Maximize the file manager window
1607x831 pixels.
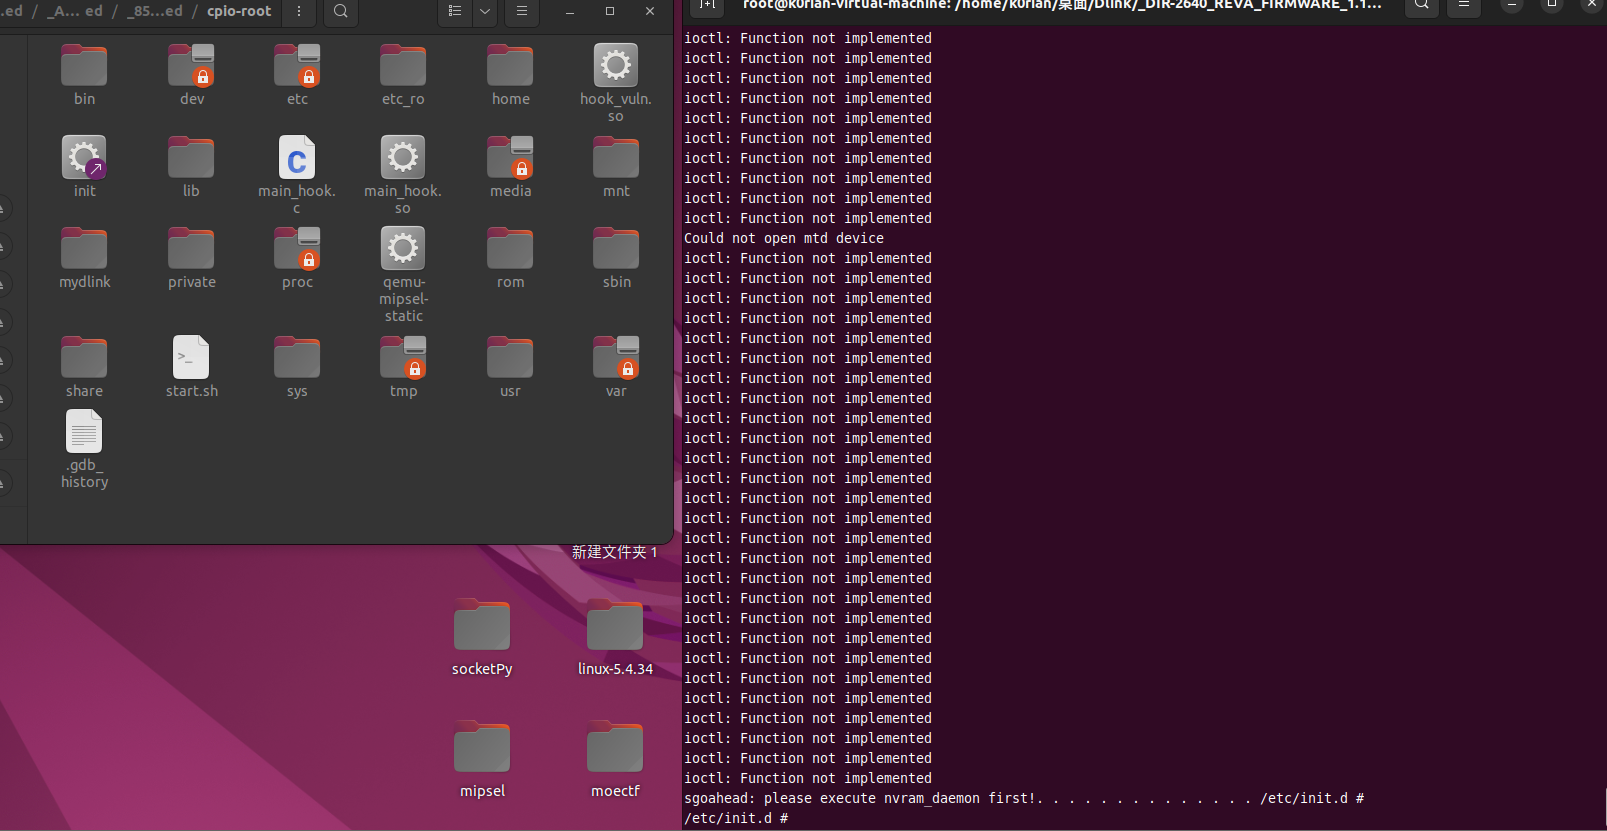pyautogui.click(x=610, y=11)
